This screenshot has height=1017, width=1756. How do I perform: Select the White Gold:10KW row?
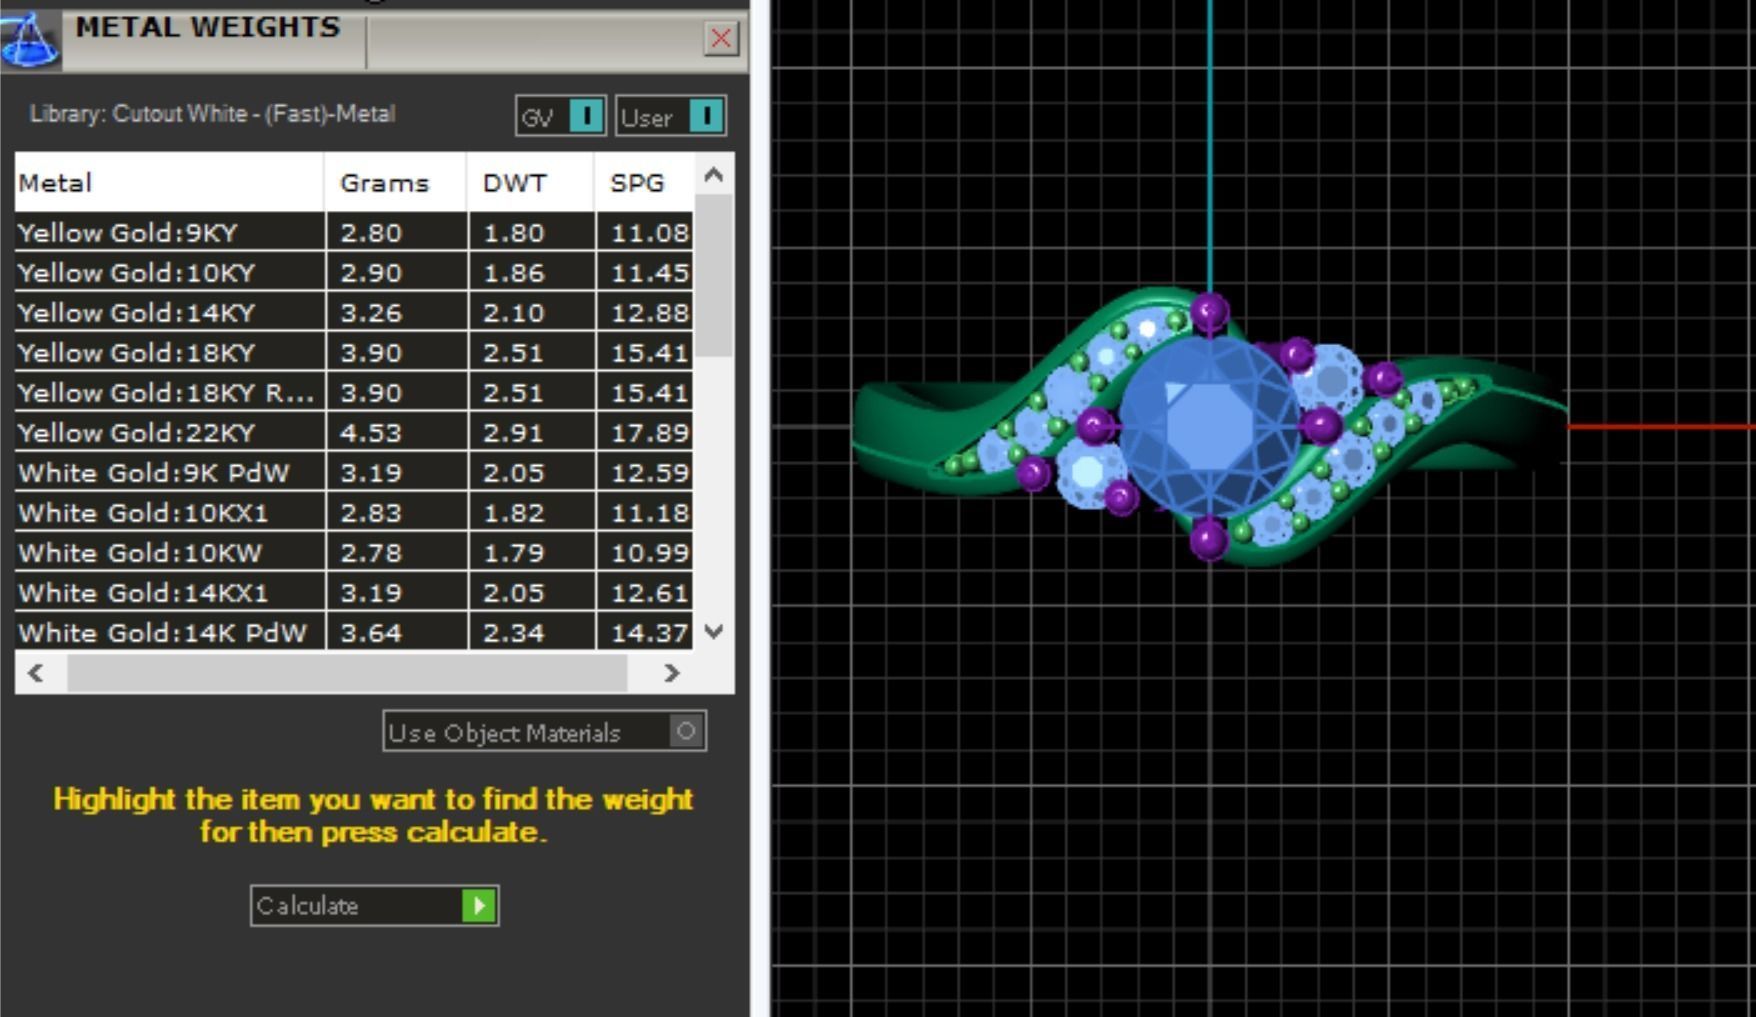pyautogui.click(x=354, y=553)
